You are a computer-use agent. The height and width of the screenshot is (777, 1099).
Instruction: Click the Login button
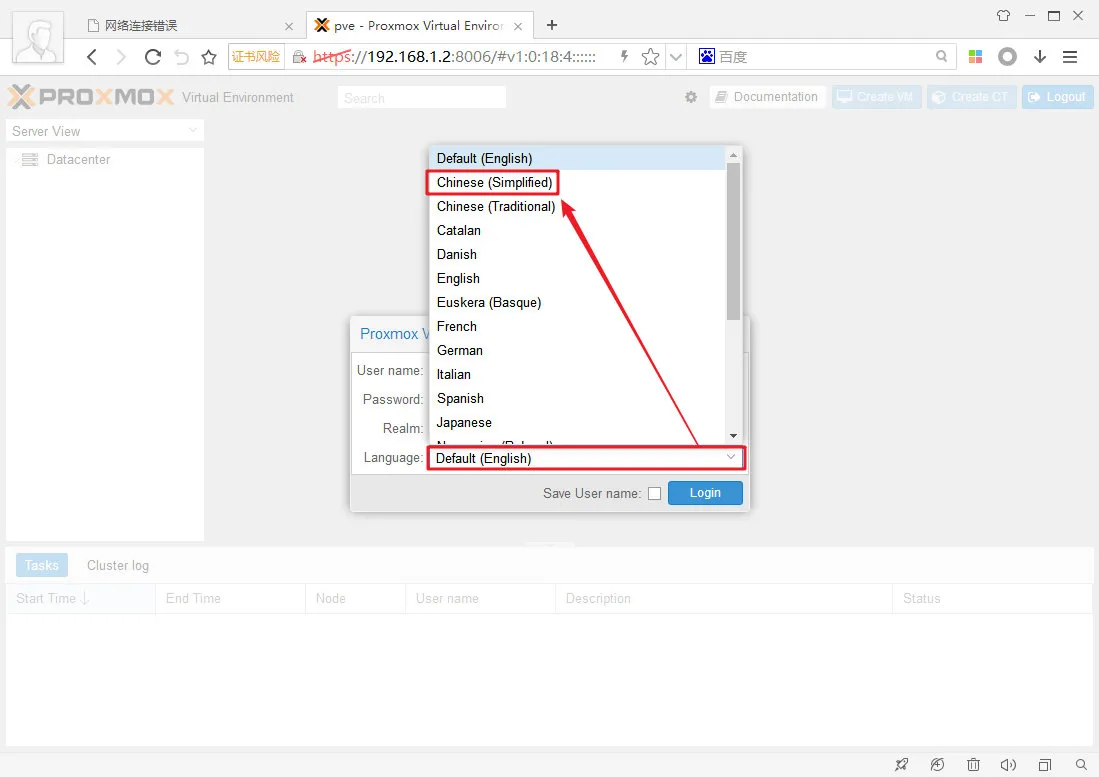click(x=705, y=493)
